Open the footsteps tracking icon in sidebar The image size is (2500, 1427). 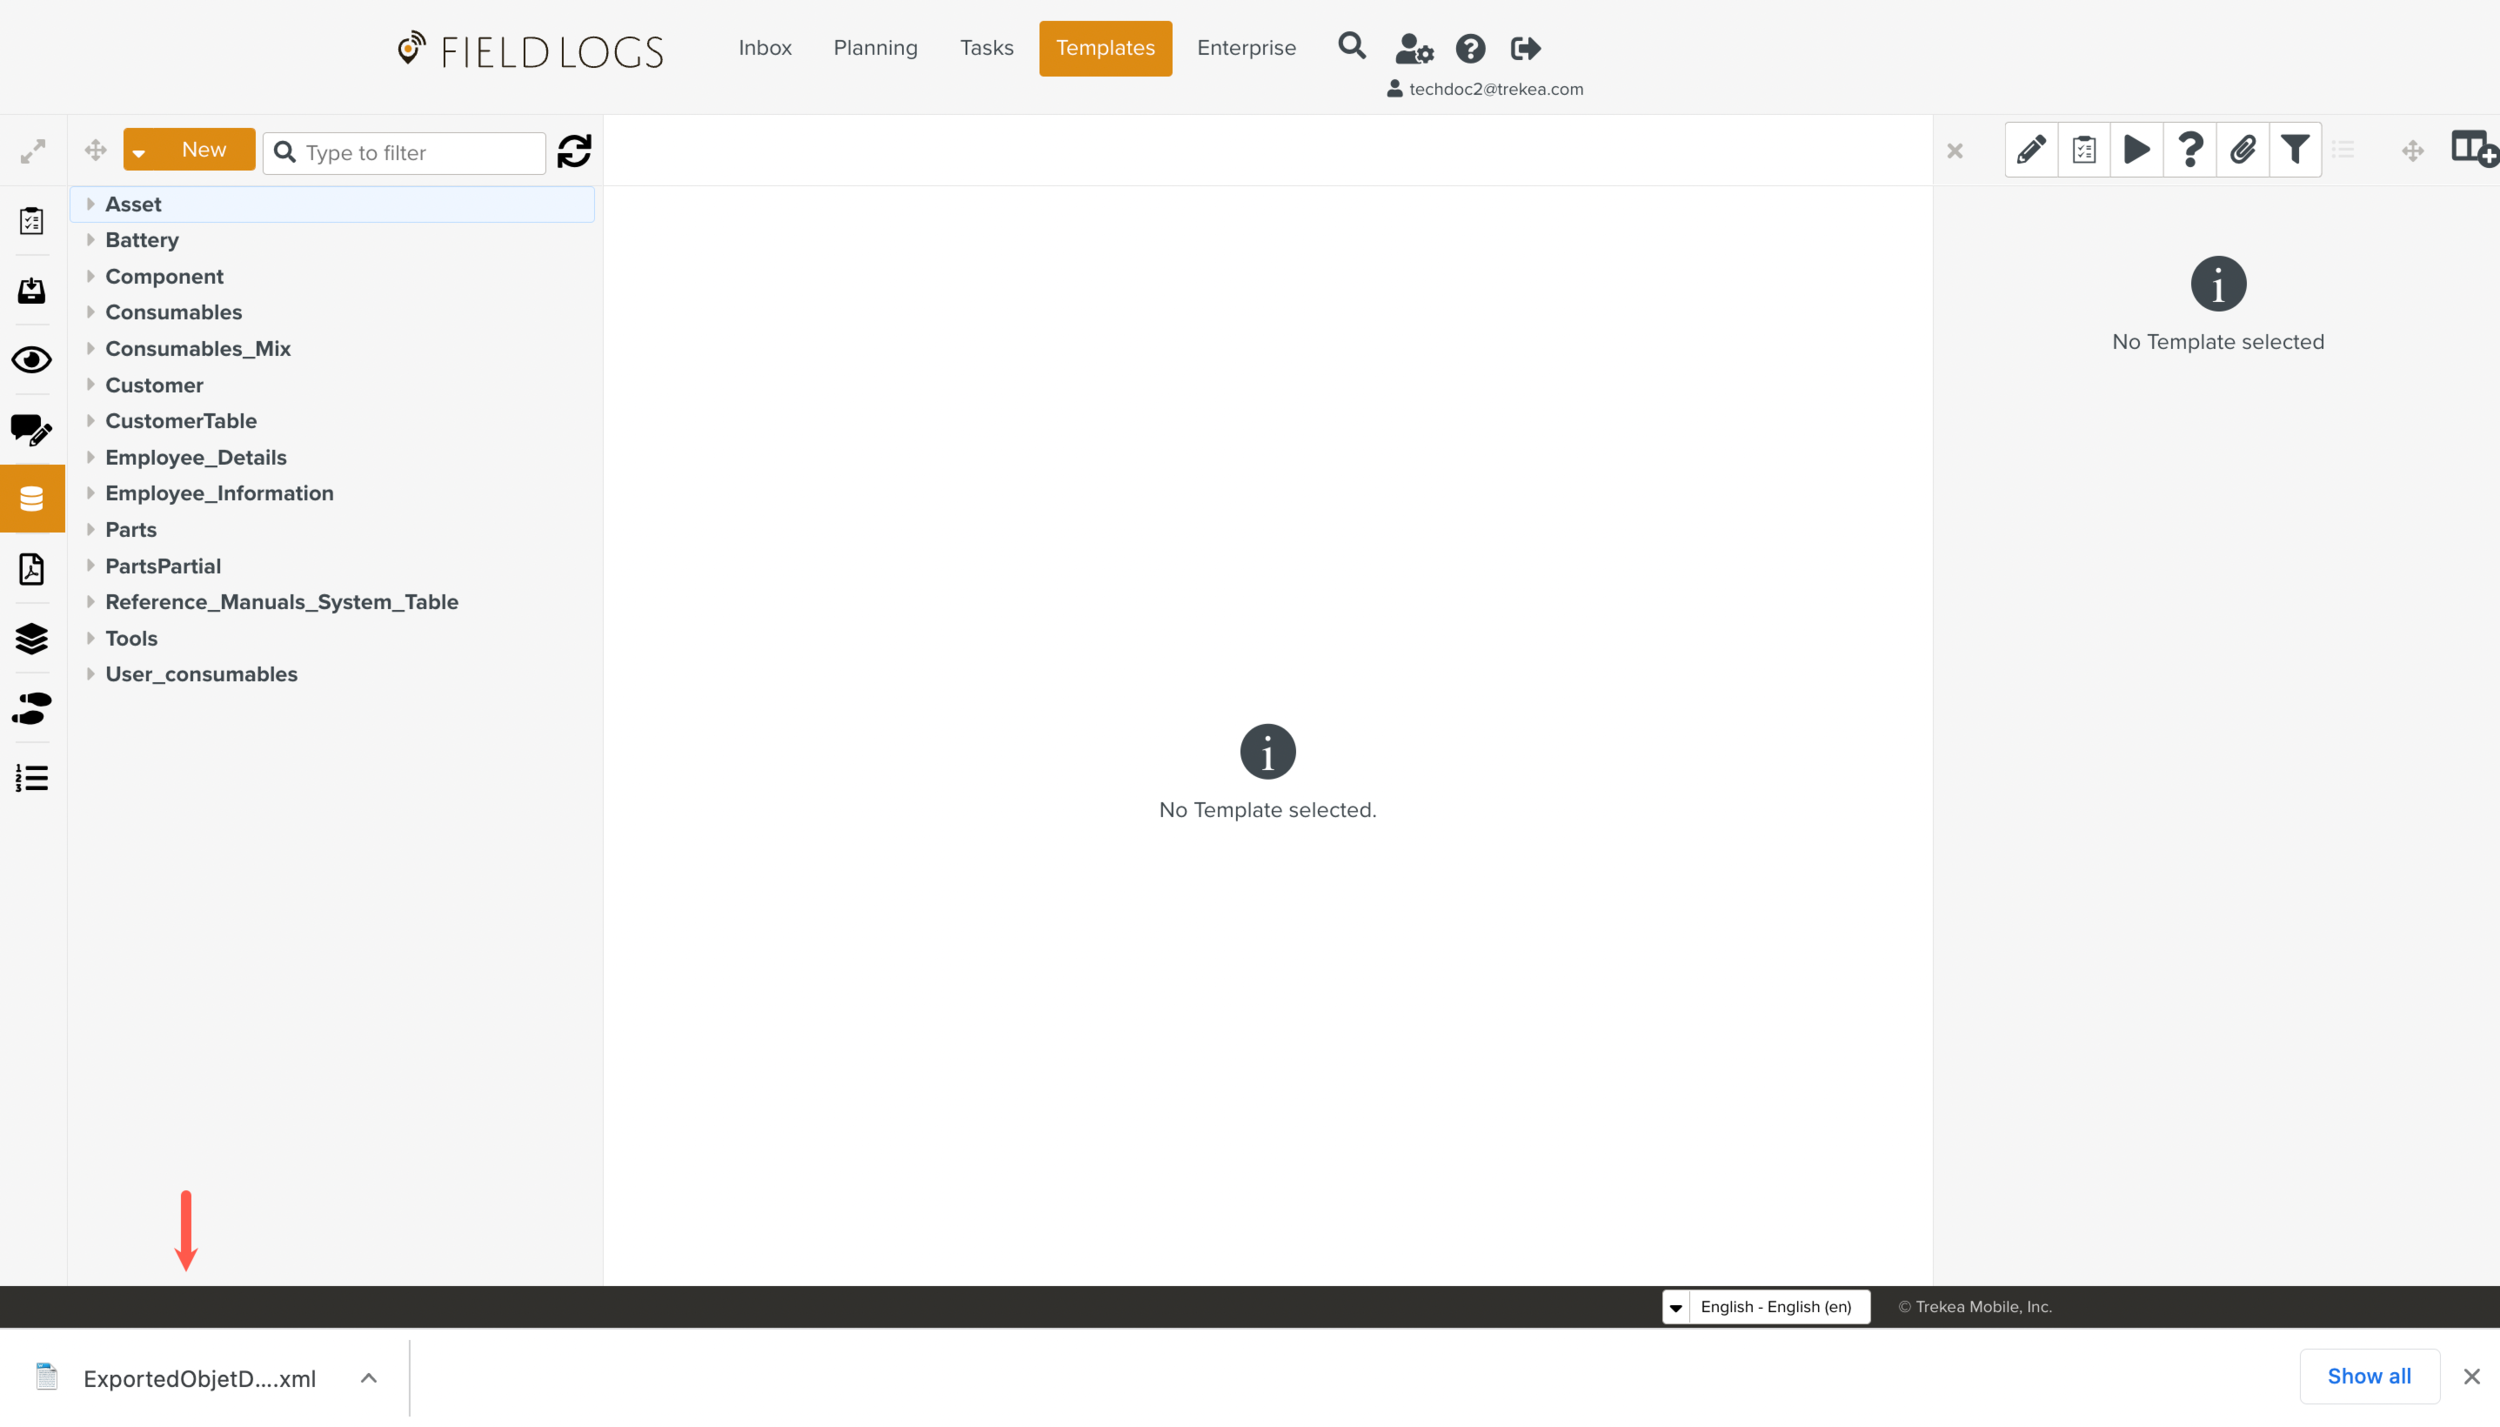point(31,709)
